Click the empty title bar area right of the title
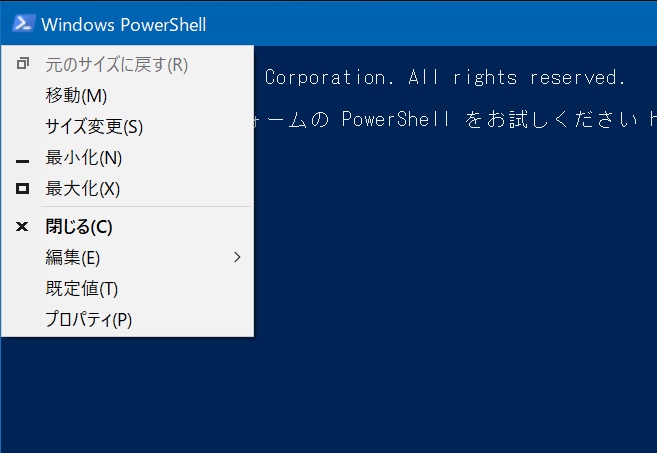This screenshot has width=657, height=453. coord(432,24)
